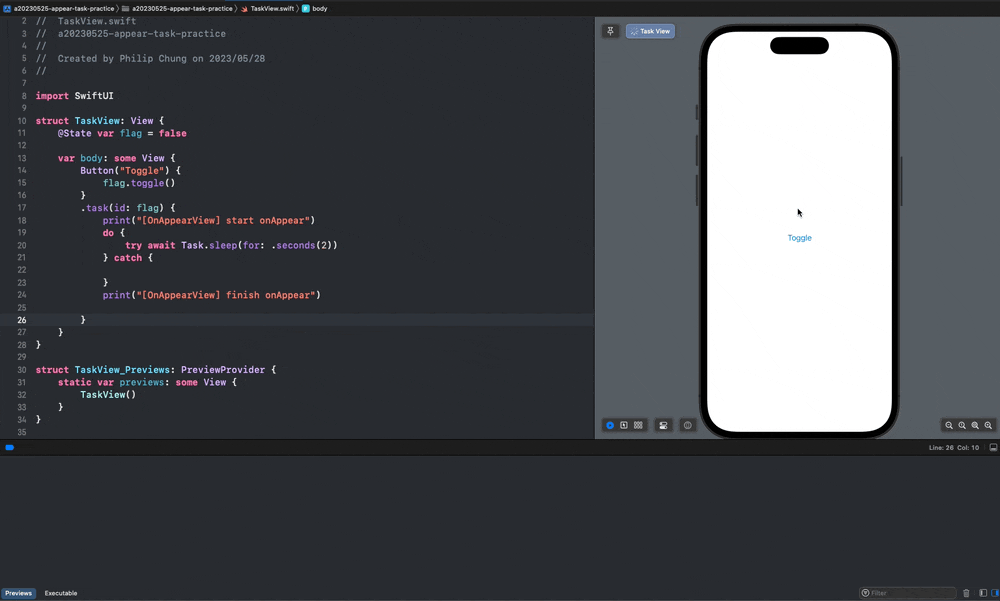Image resolution: width=1000 pixels, height=601 pixels.
Task: Click line number 26 in gutter
Action: coord(22,320)
